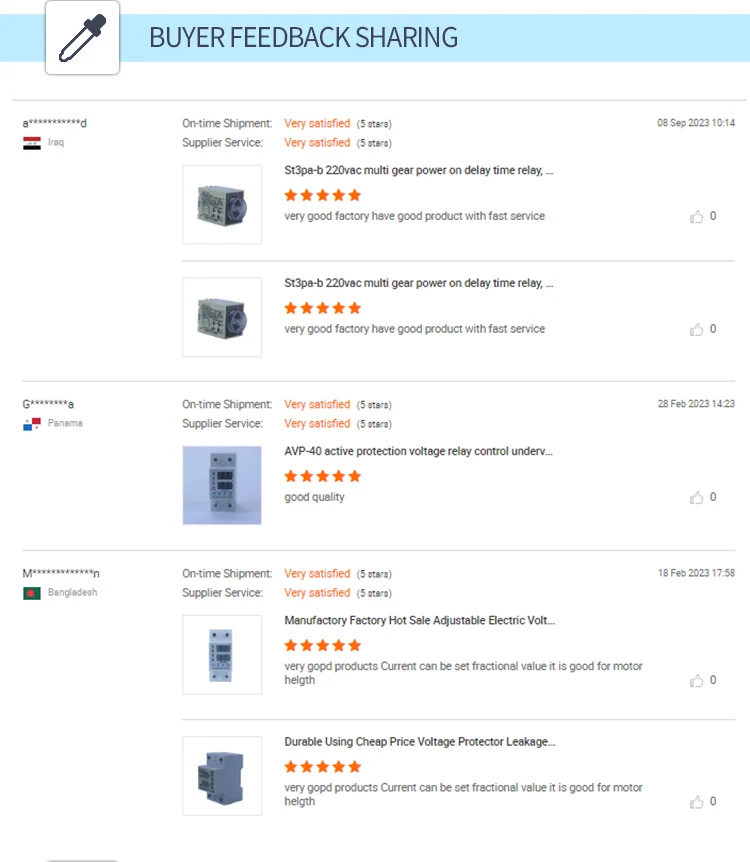The image size is (750, 862).
Task: Click first time relay product thumbnail
Action: click(222, 205)
